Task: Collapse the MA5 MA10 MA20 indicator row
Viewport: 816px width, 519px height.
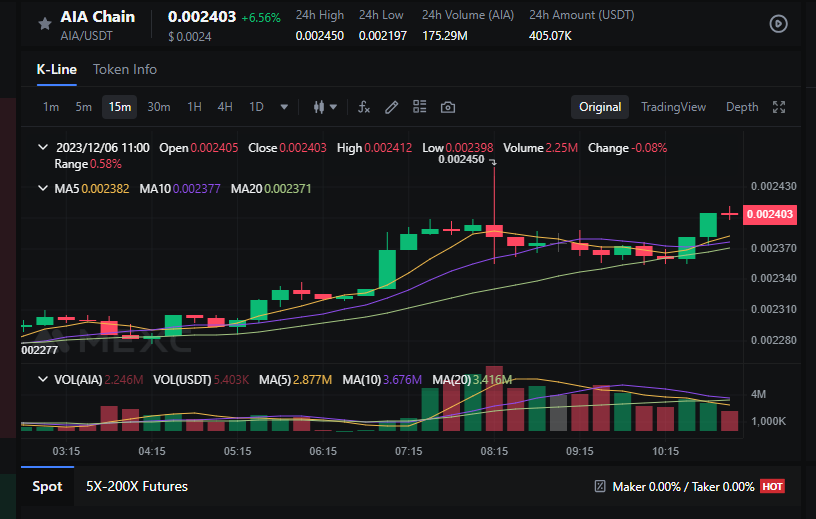Action: [43, 188]
